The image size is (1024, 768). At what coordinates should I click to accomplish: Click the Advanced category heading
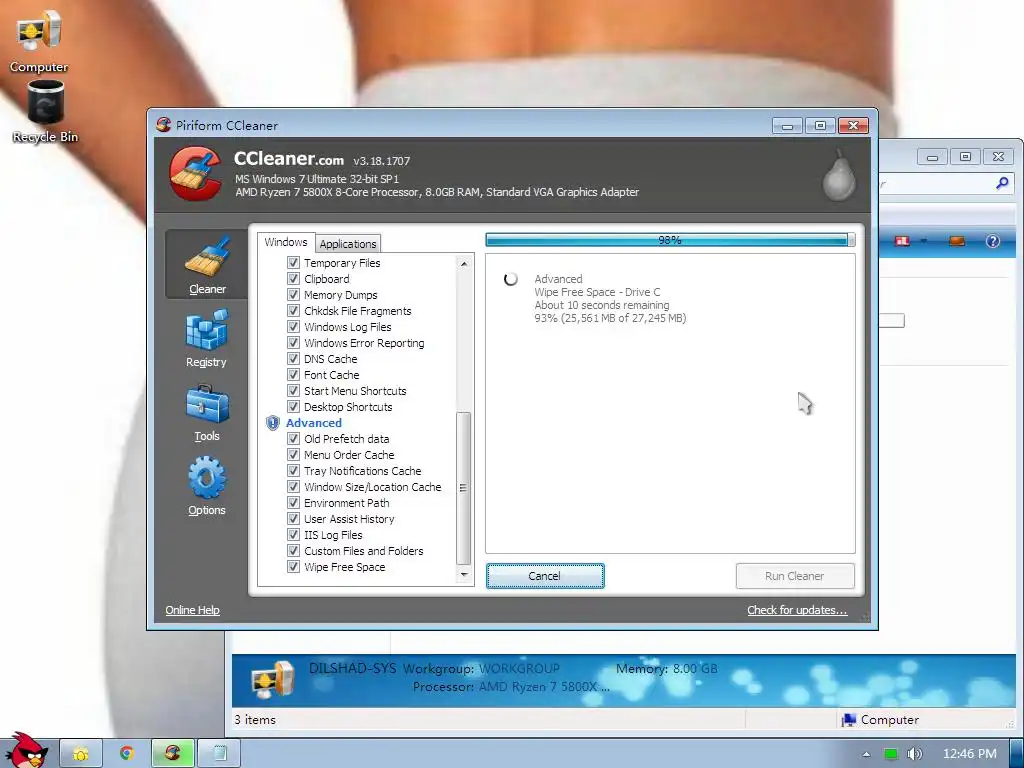313,423
